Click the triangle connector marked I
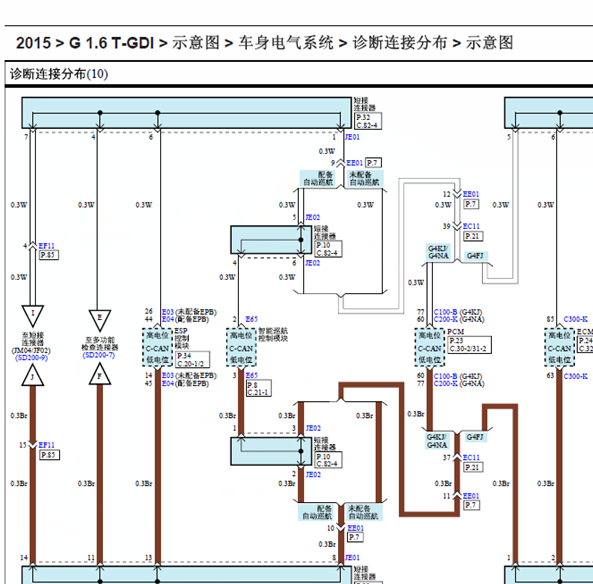The image size is (593, 584). [x=33, y=314]
